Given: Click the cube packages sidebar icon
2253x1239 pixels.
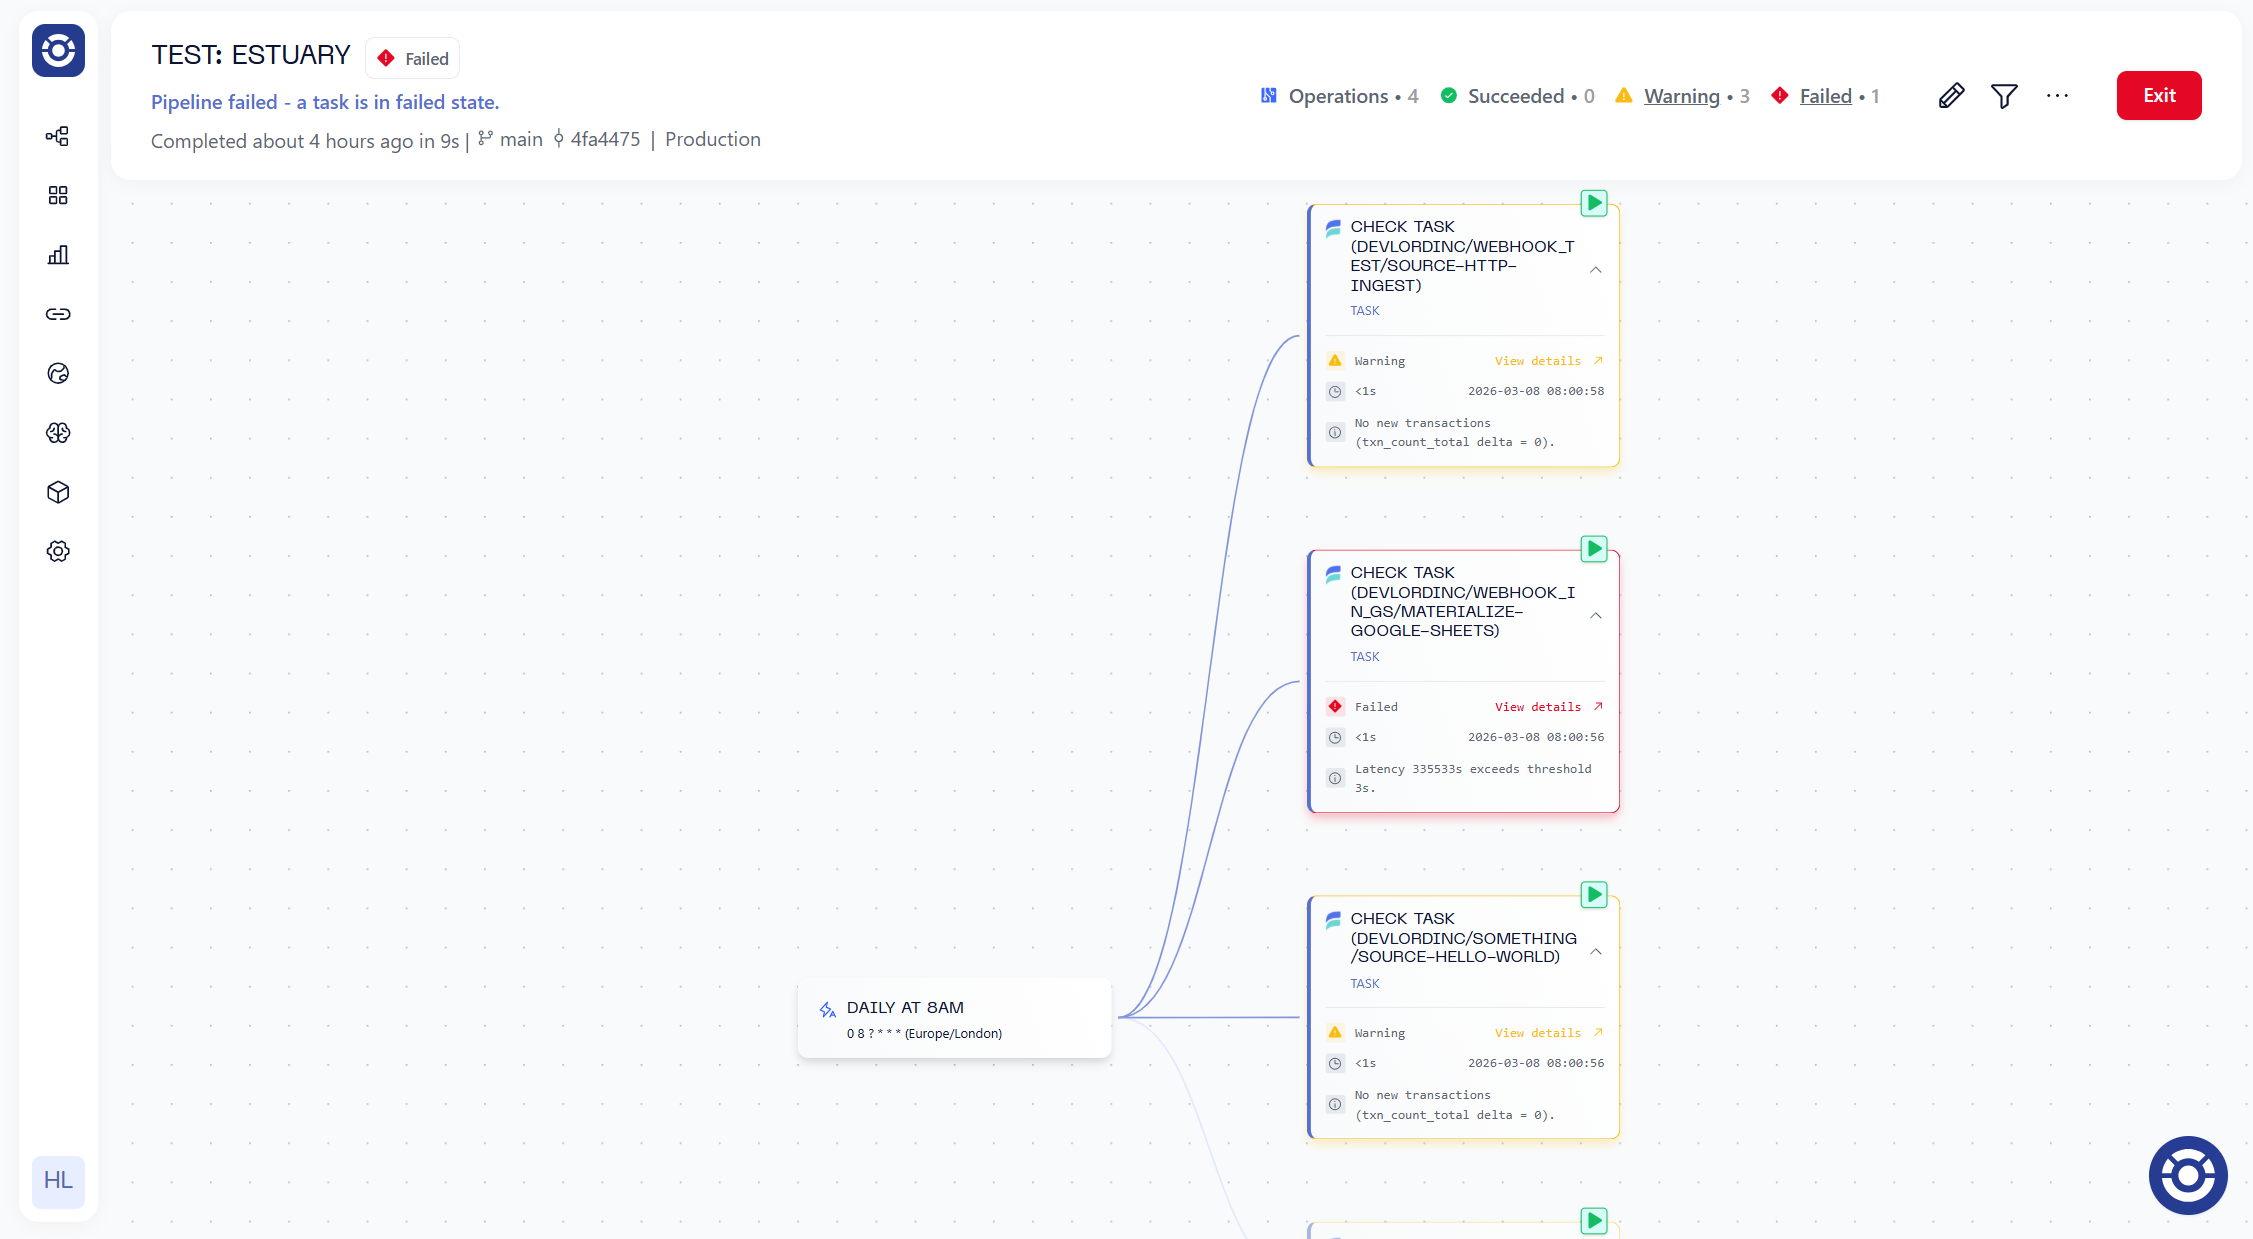Looking at the screenshot, I should 58,492.
